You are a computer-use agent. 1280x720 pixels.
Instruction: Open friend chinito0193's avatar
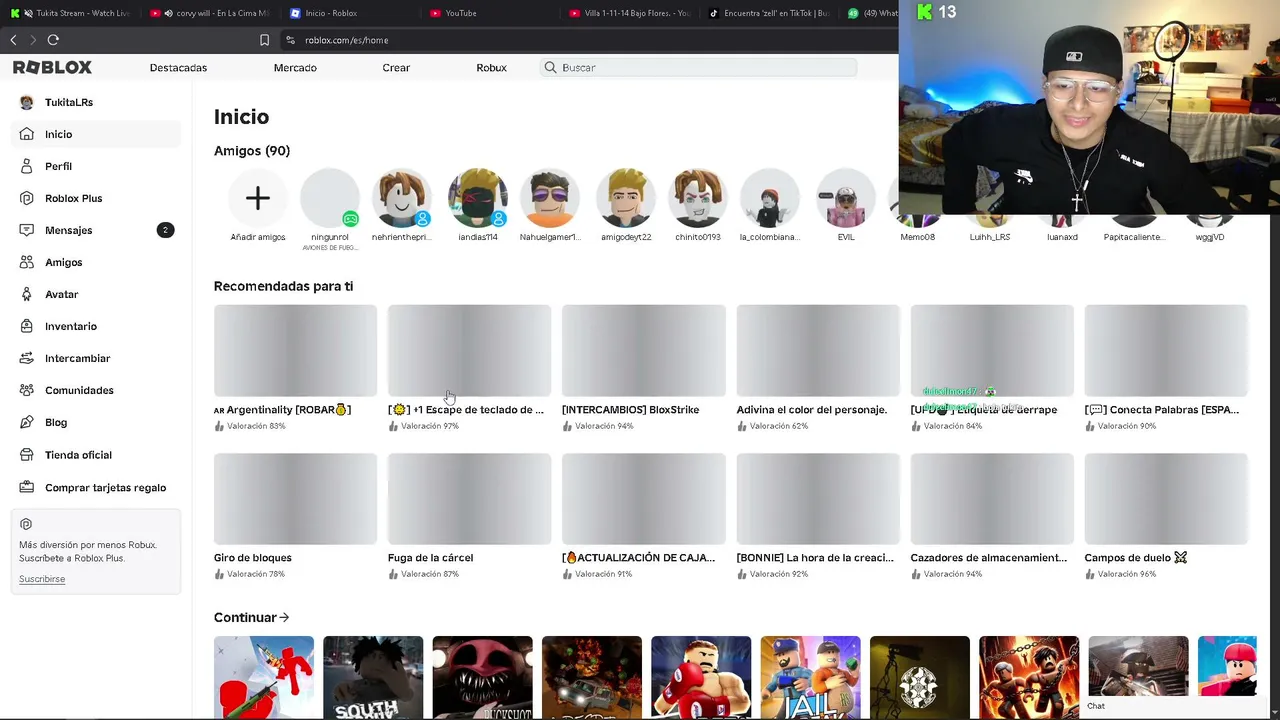tap(698, 198)
